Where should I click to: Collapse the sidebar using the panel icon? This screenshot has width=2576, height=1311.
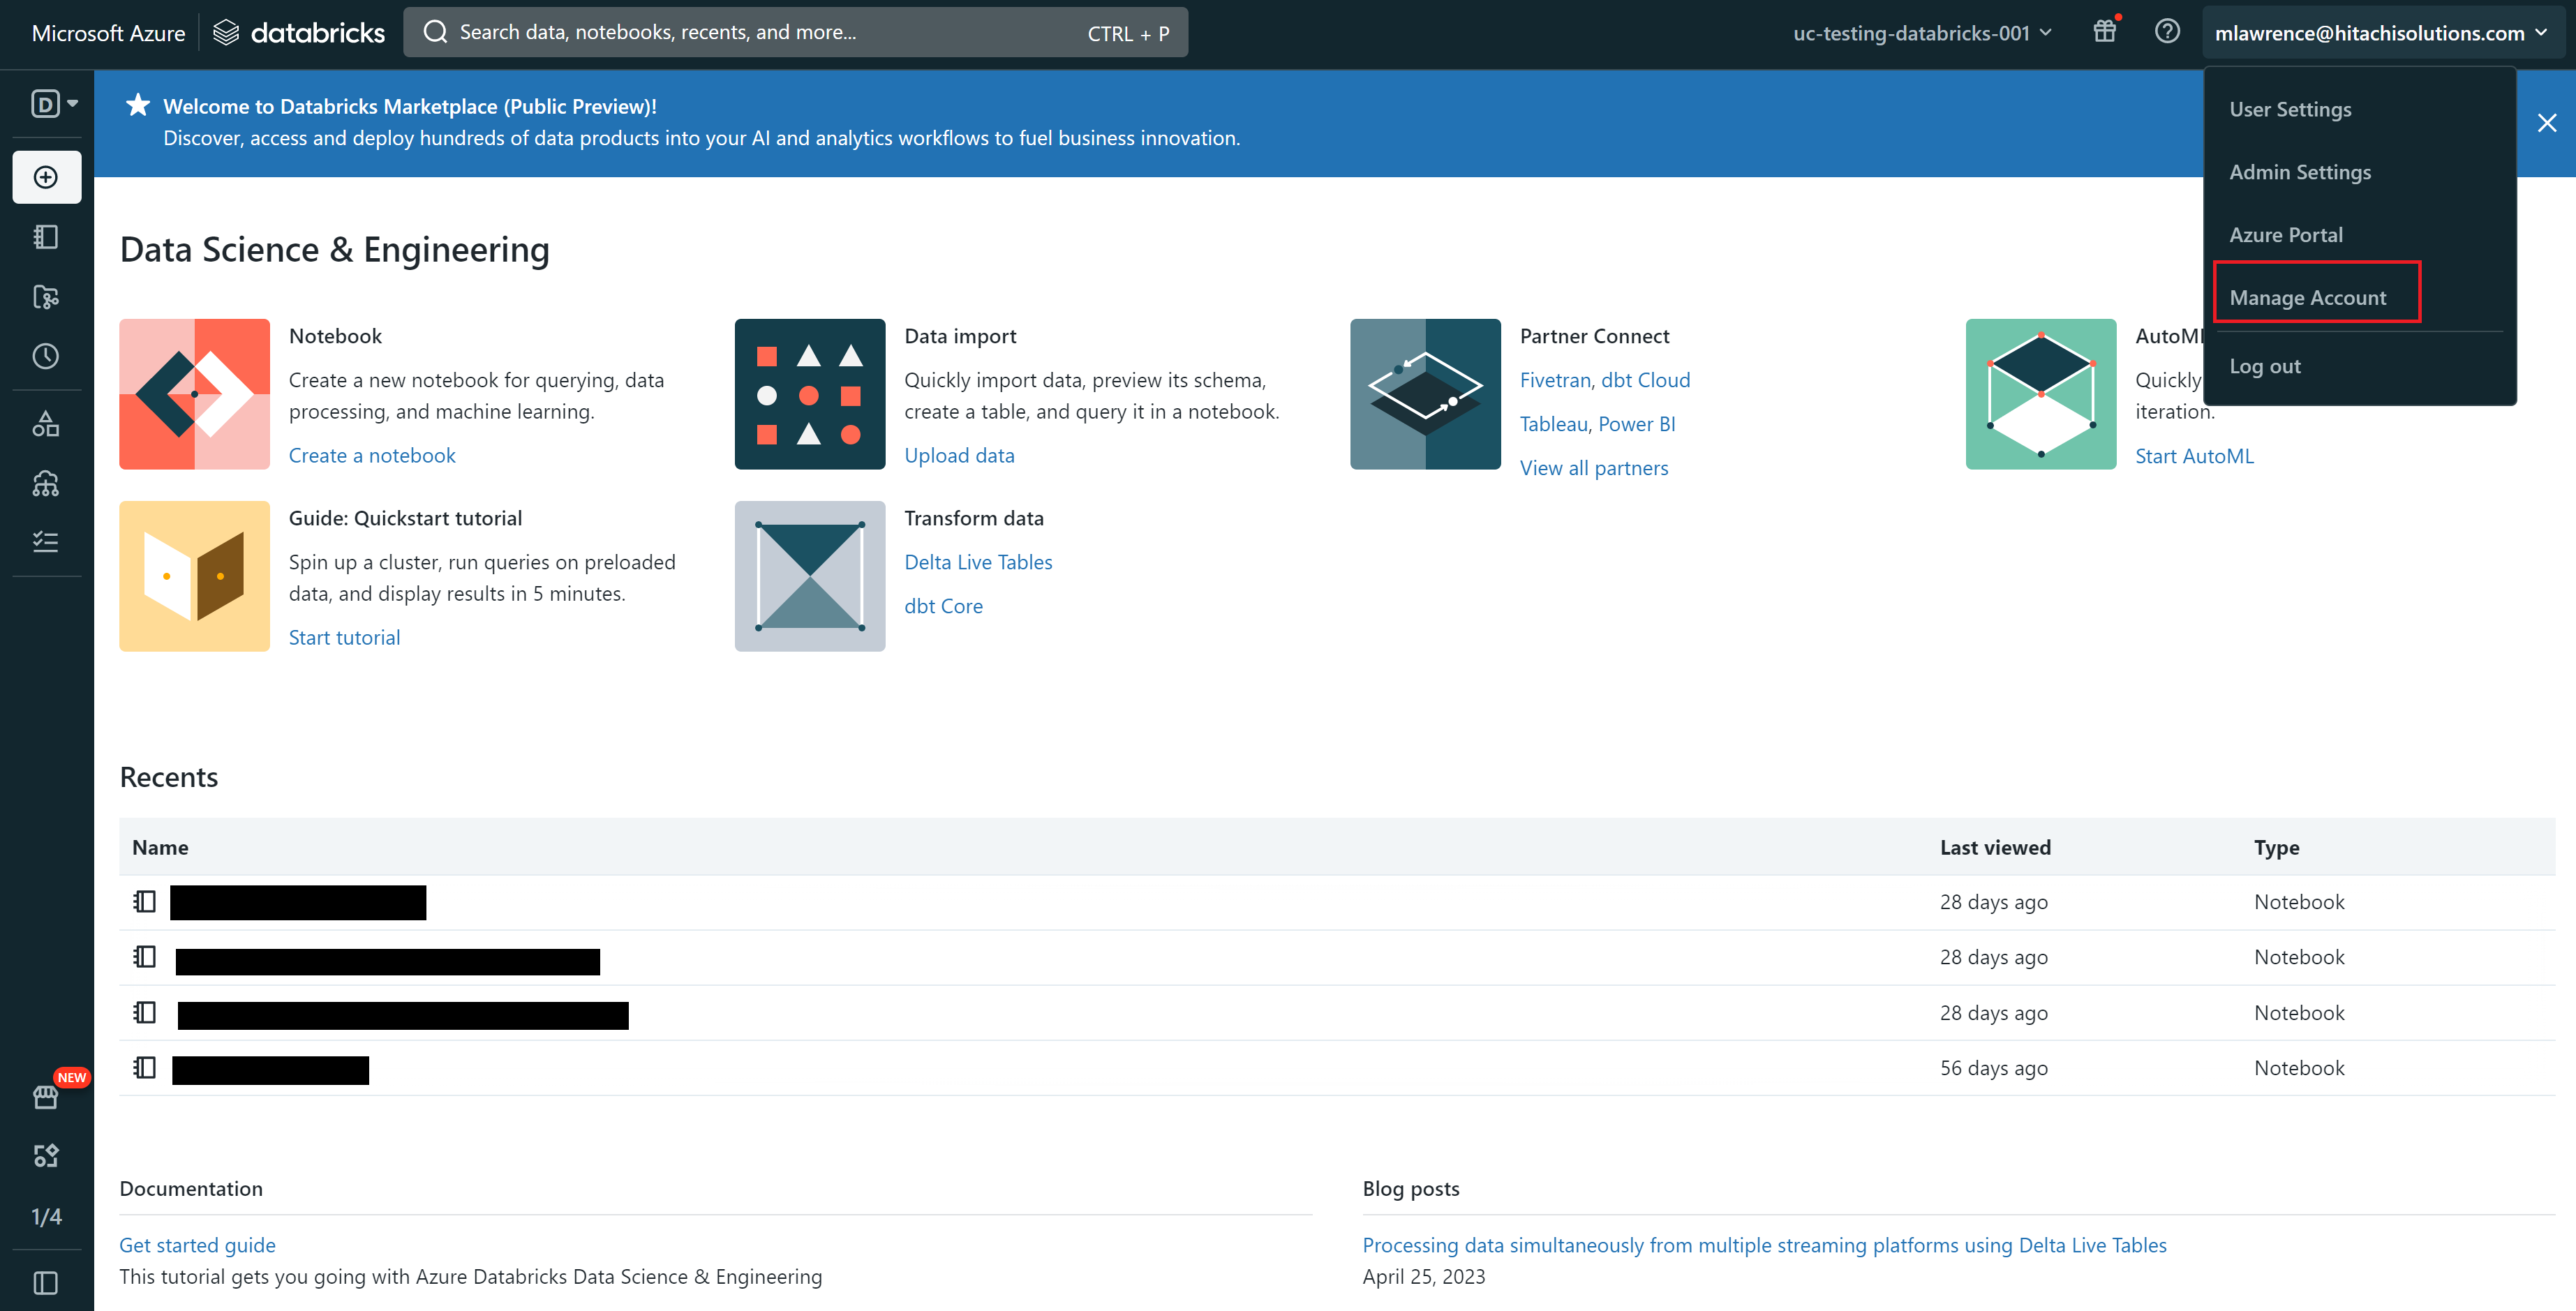[x=46, y=1282]
